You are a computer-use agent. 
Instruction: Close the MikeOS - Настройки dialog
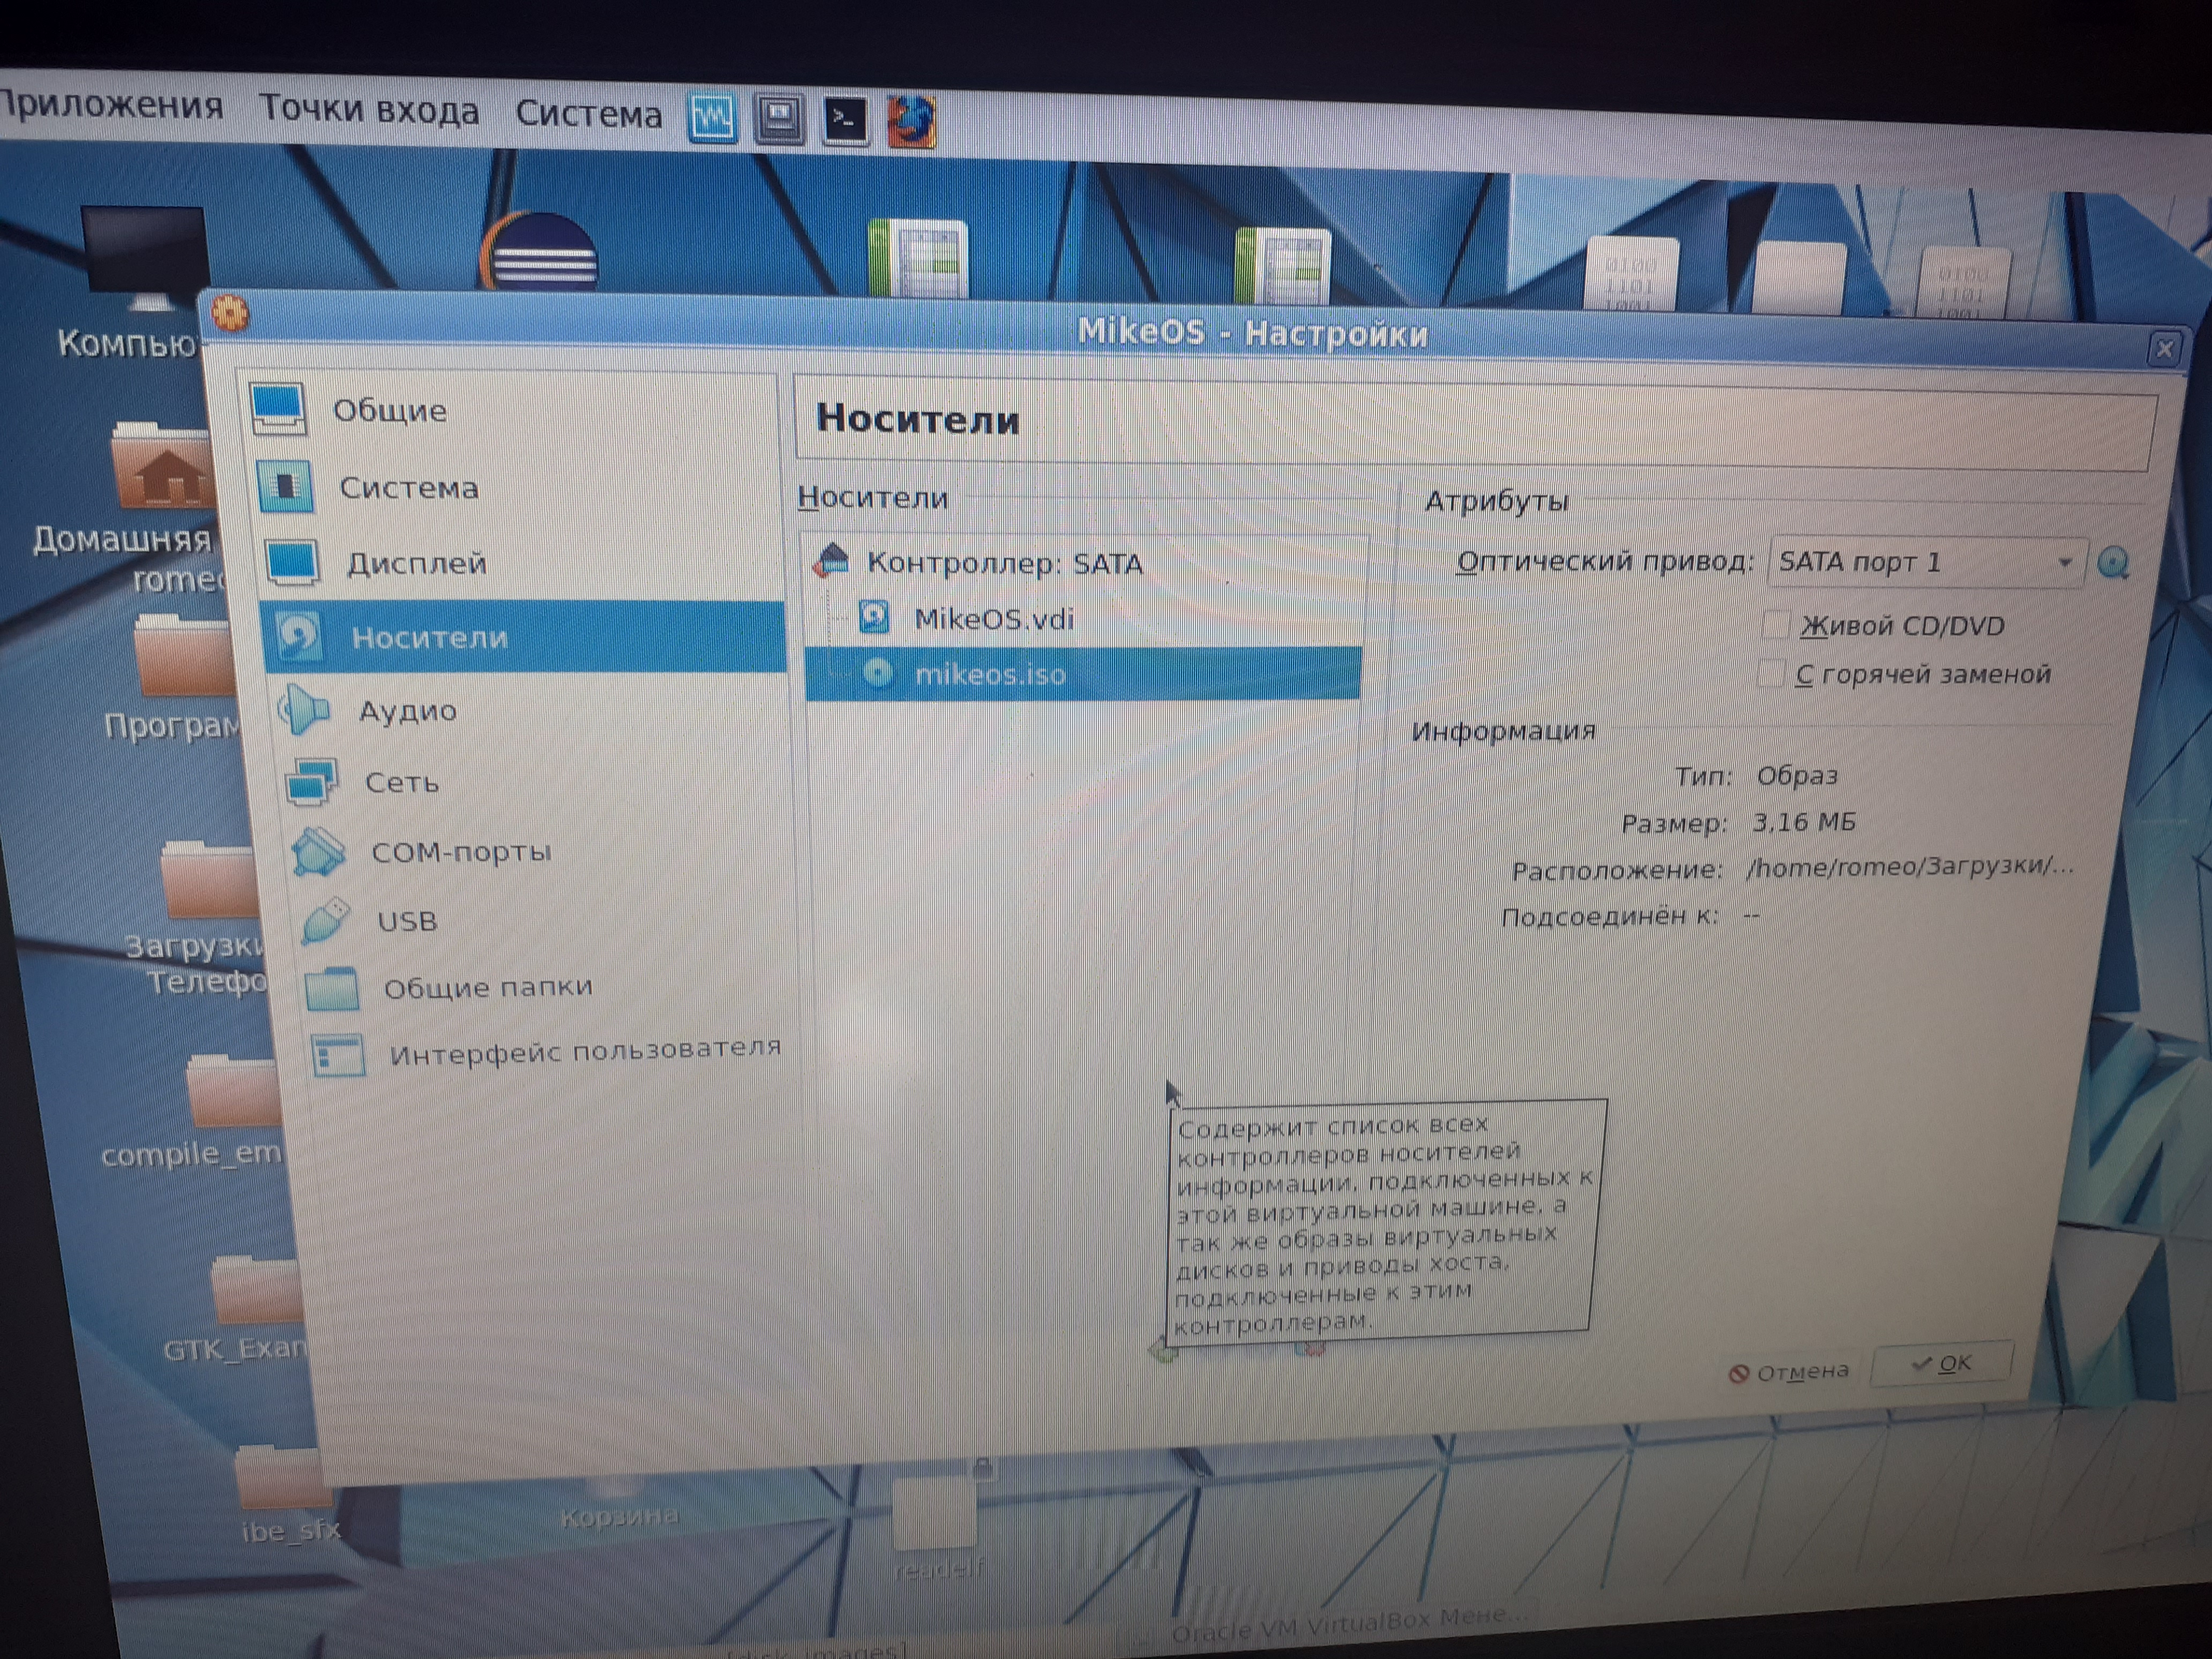2165,349
